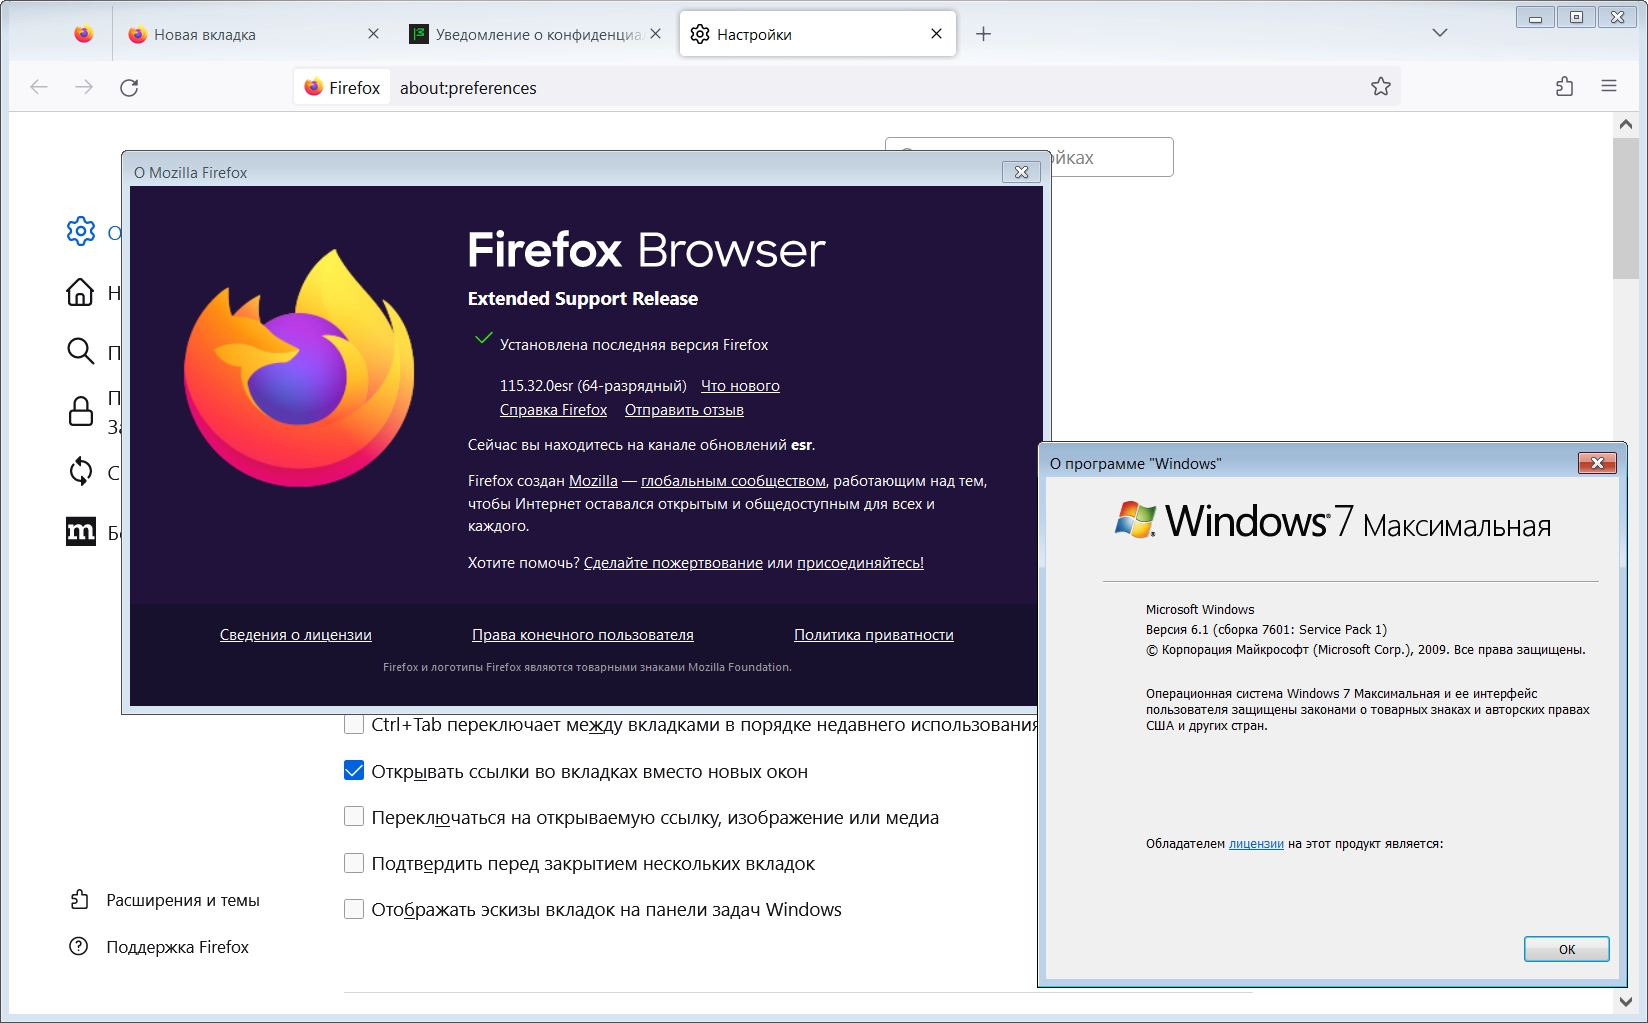Close the О Mozilla Firefox dialog
Image resolution: width=1648 pixels, height=1023 pixels.
point(1021,172)
